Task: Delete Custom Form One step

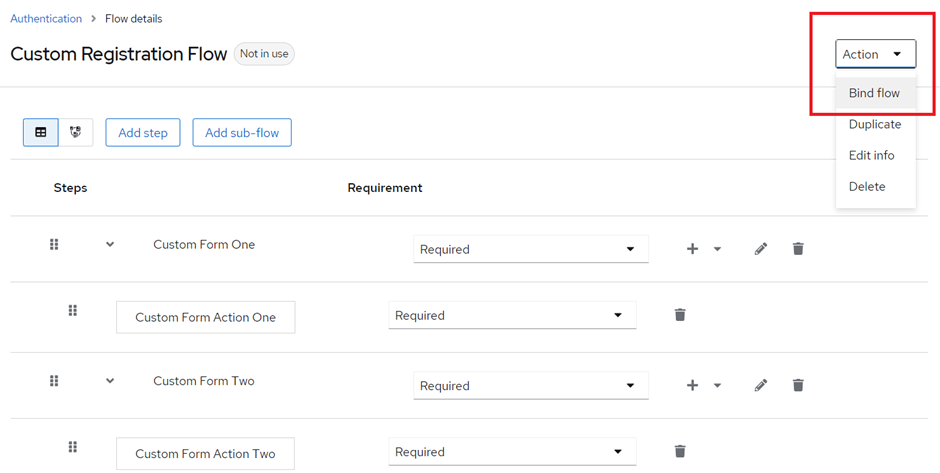Action: [798, 249]
